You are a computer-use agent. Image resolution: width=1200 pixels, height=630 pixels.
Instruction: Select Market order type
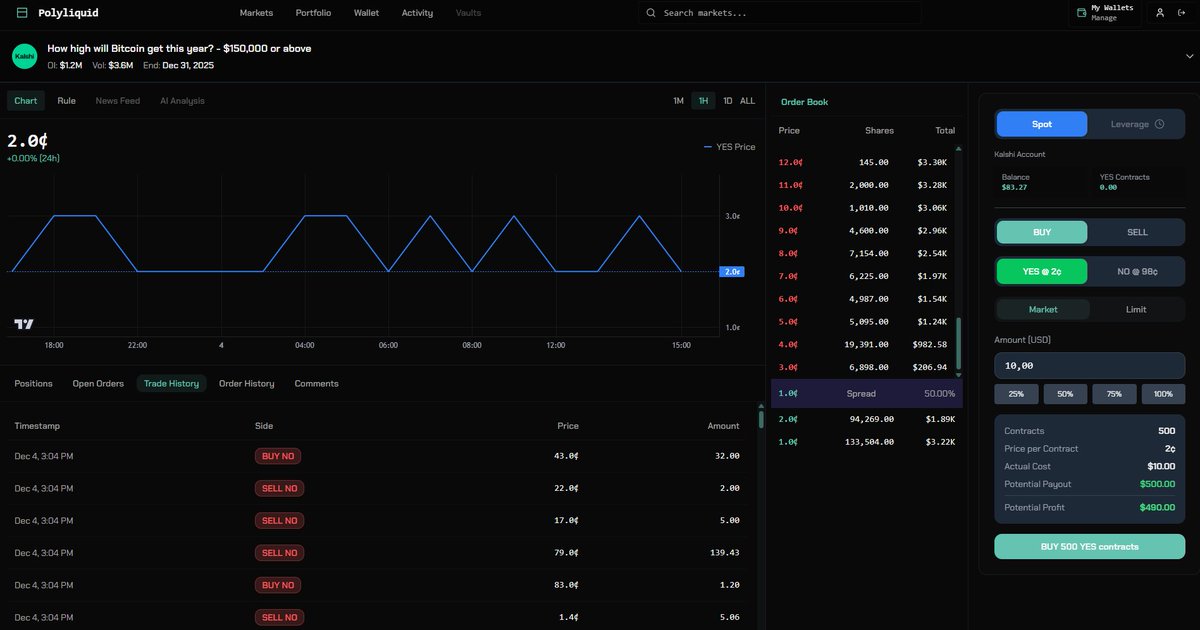pos(1043,309)
